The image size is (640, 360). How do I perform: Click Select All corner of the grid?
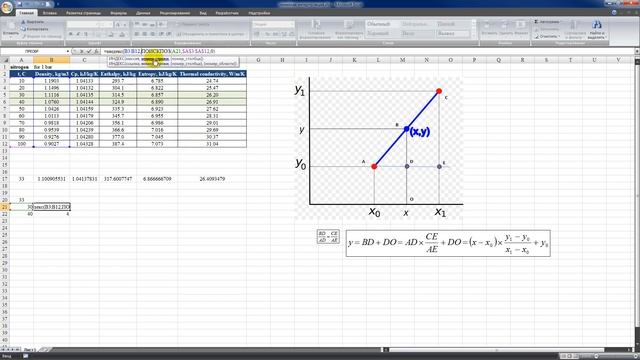5,60
